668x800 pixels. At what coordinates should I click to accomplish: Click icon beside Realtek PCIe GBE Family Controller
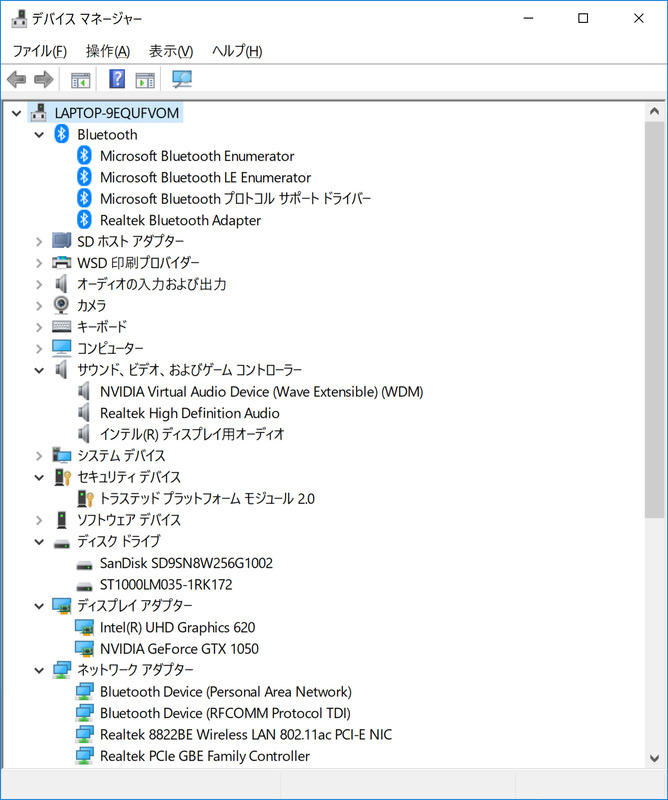click(84, 756)
